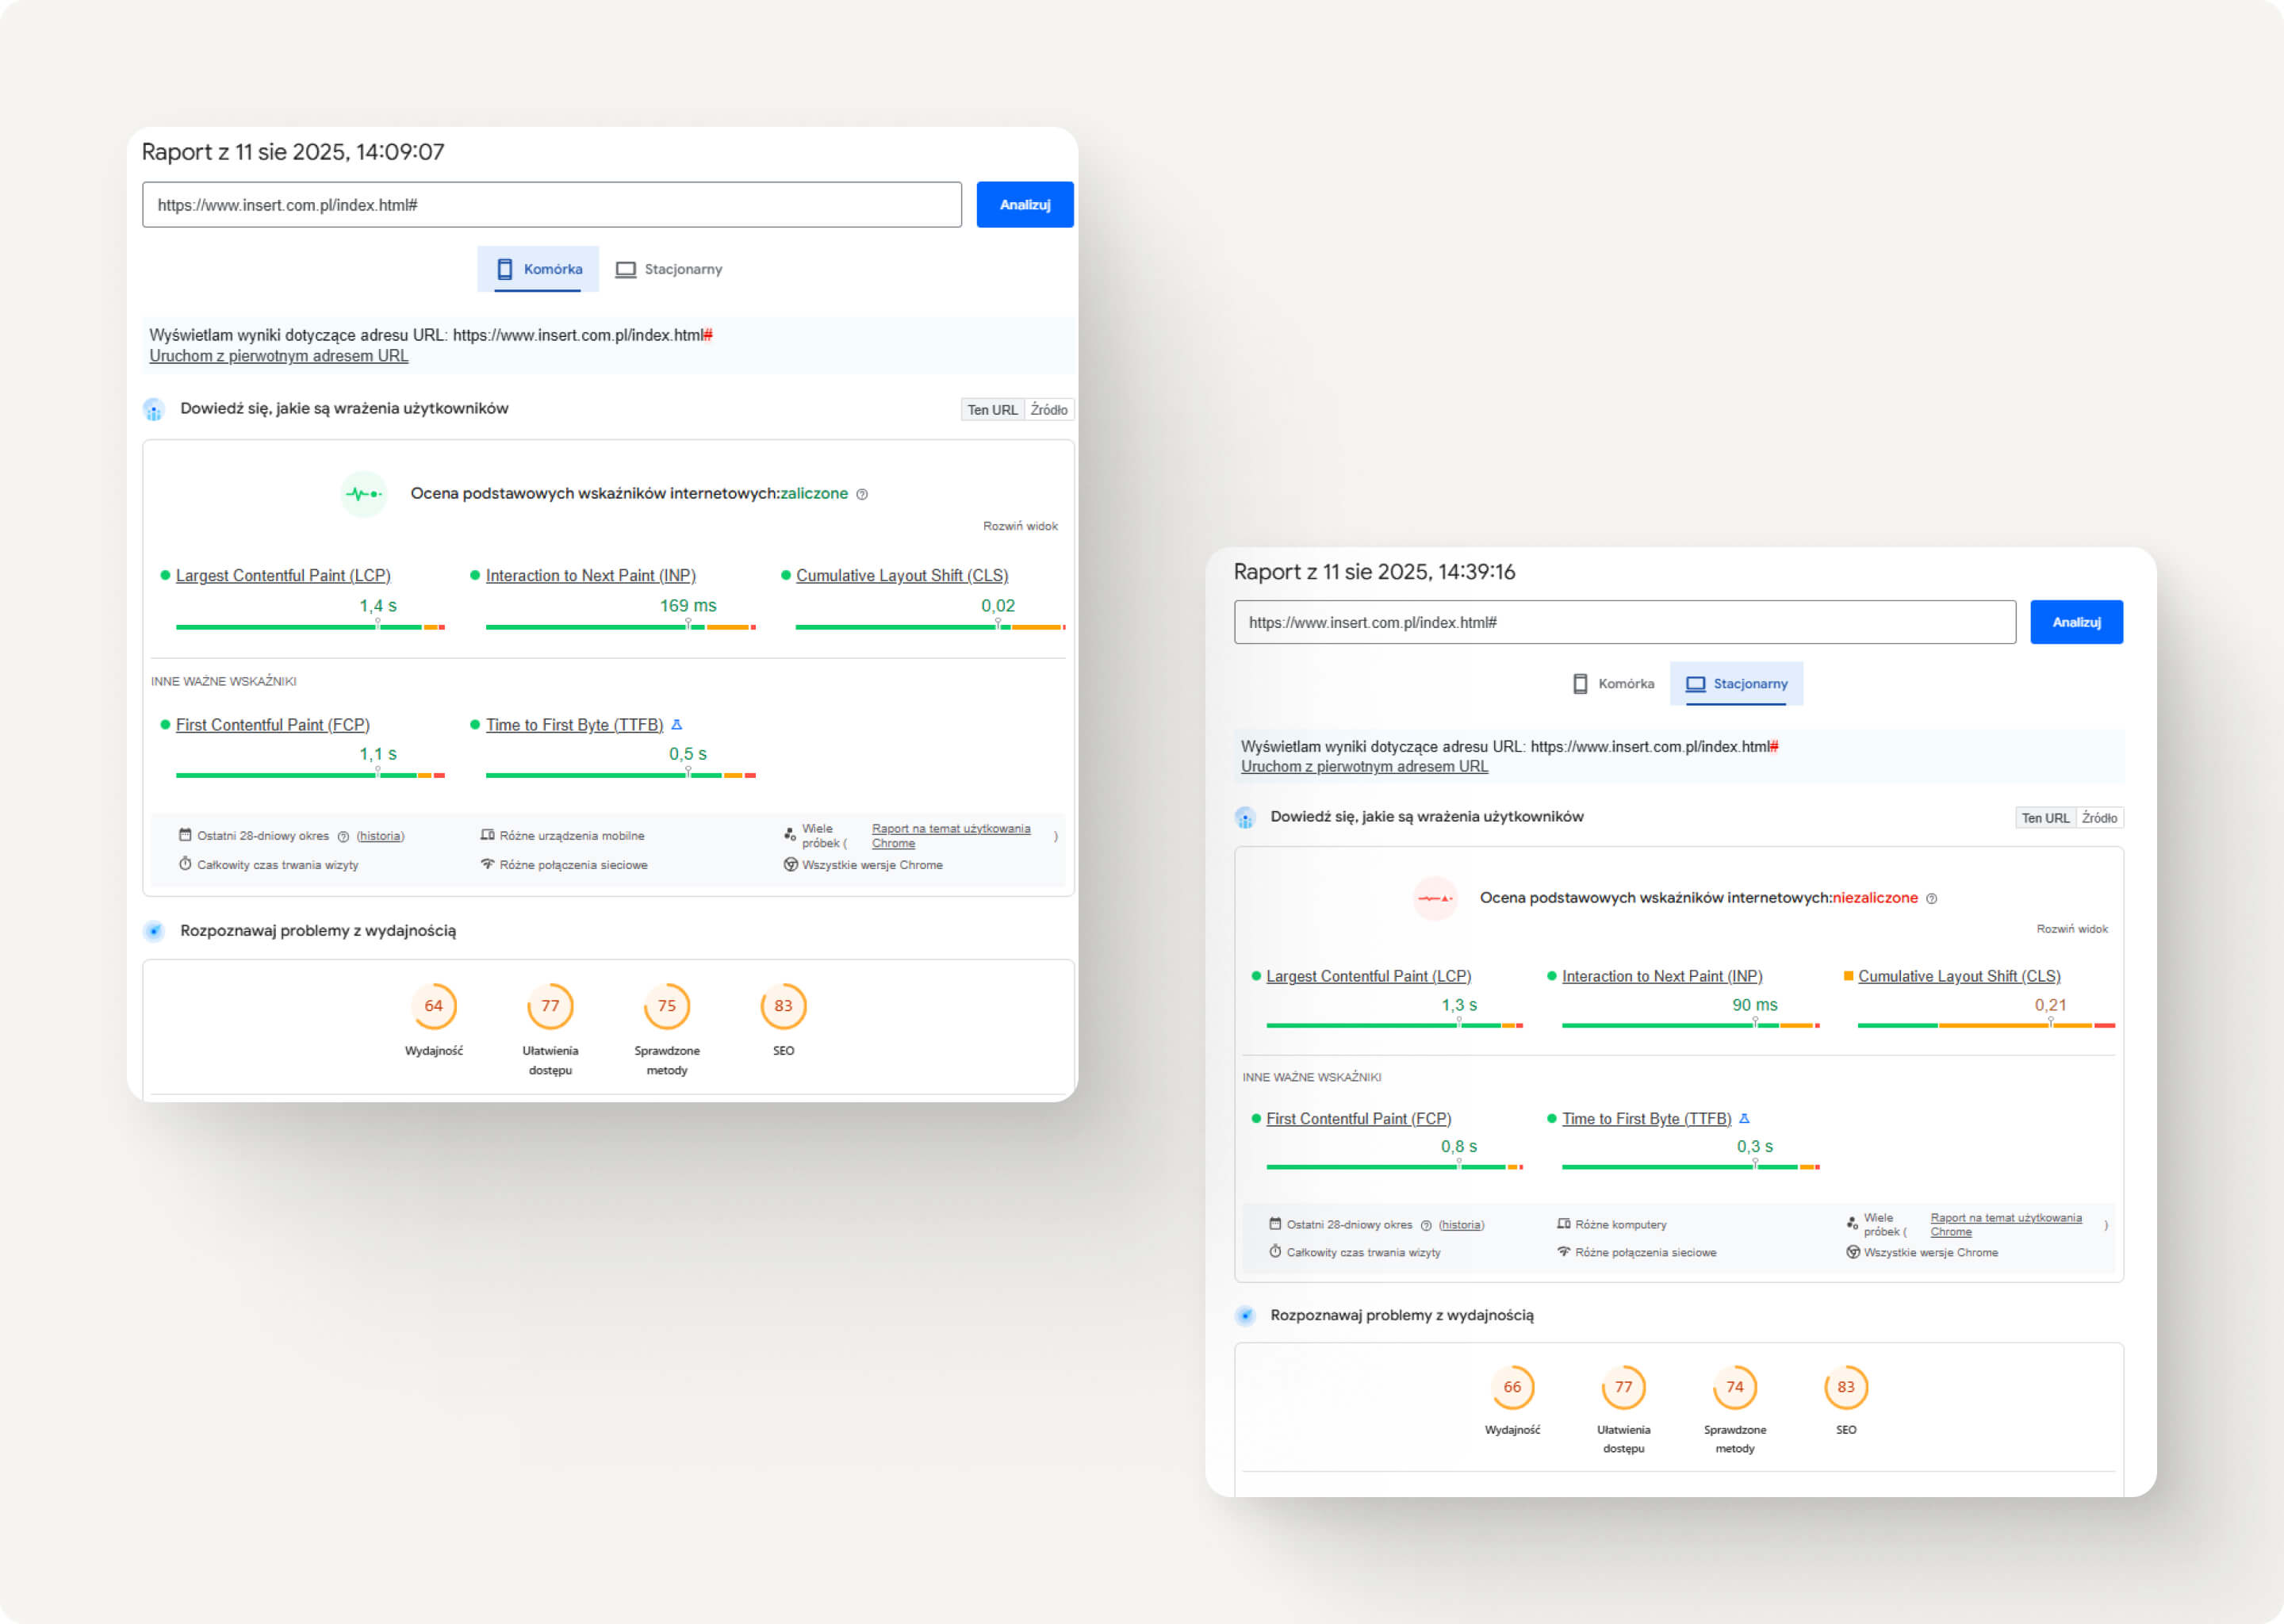This screenshot has height=1624, width=2284.
Task: Open 'Raport na temat użytkowania Chrome' in 14:39:16 report
Action: (x=2005, y=1225)
